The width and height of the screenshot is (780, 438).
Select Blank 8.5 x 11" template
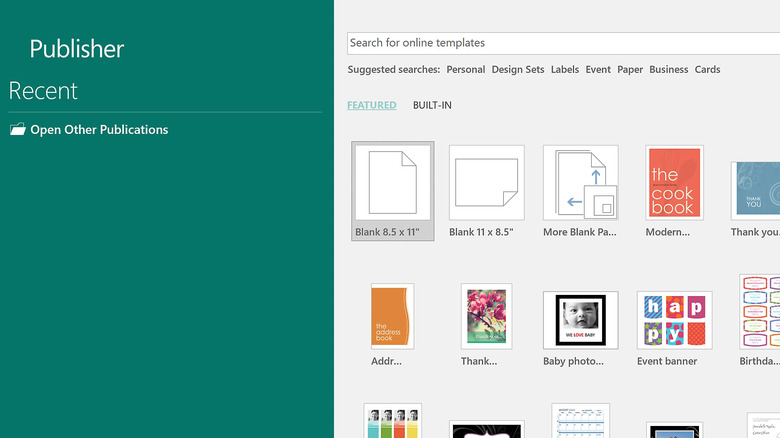(x=393, y=183)
